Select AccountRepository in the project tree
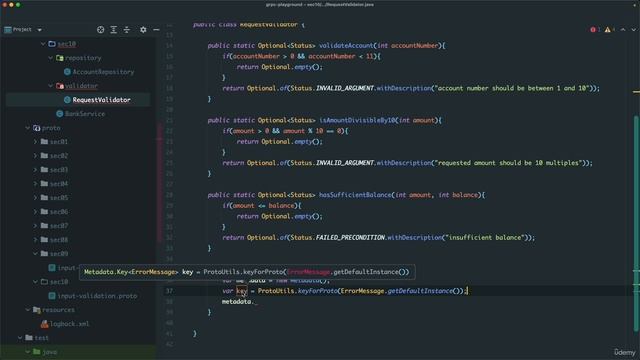Image resolution: width=640 pixels, height=360 pixels. (x=103, y=72)
